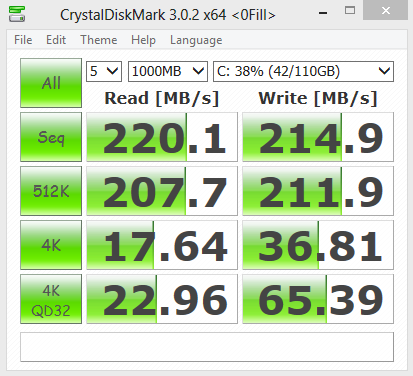Click the 4K QD32 write result 65.39
The image size is (413, 376).
pyautogui.click(x=318, y=299)
